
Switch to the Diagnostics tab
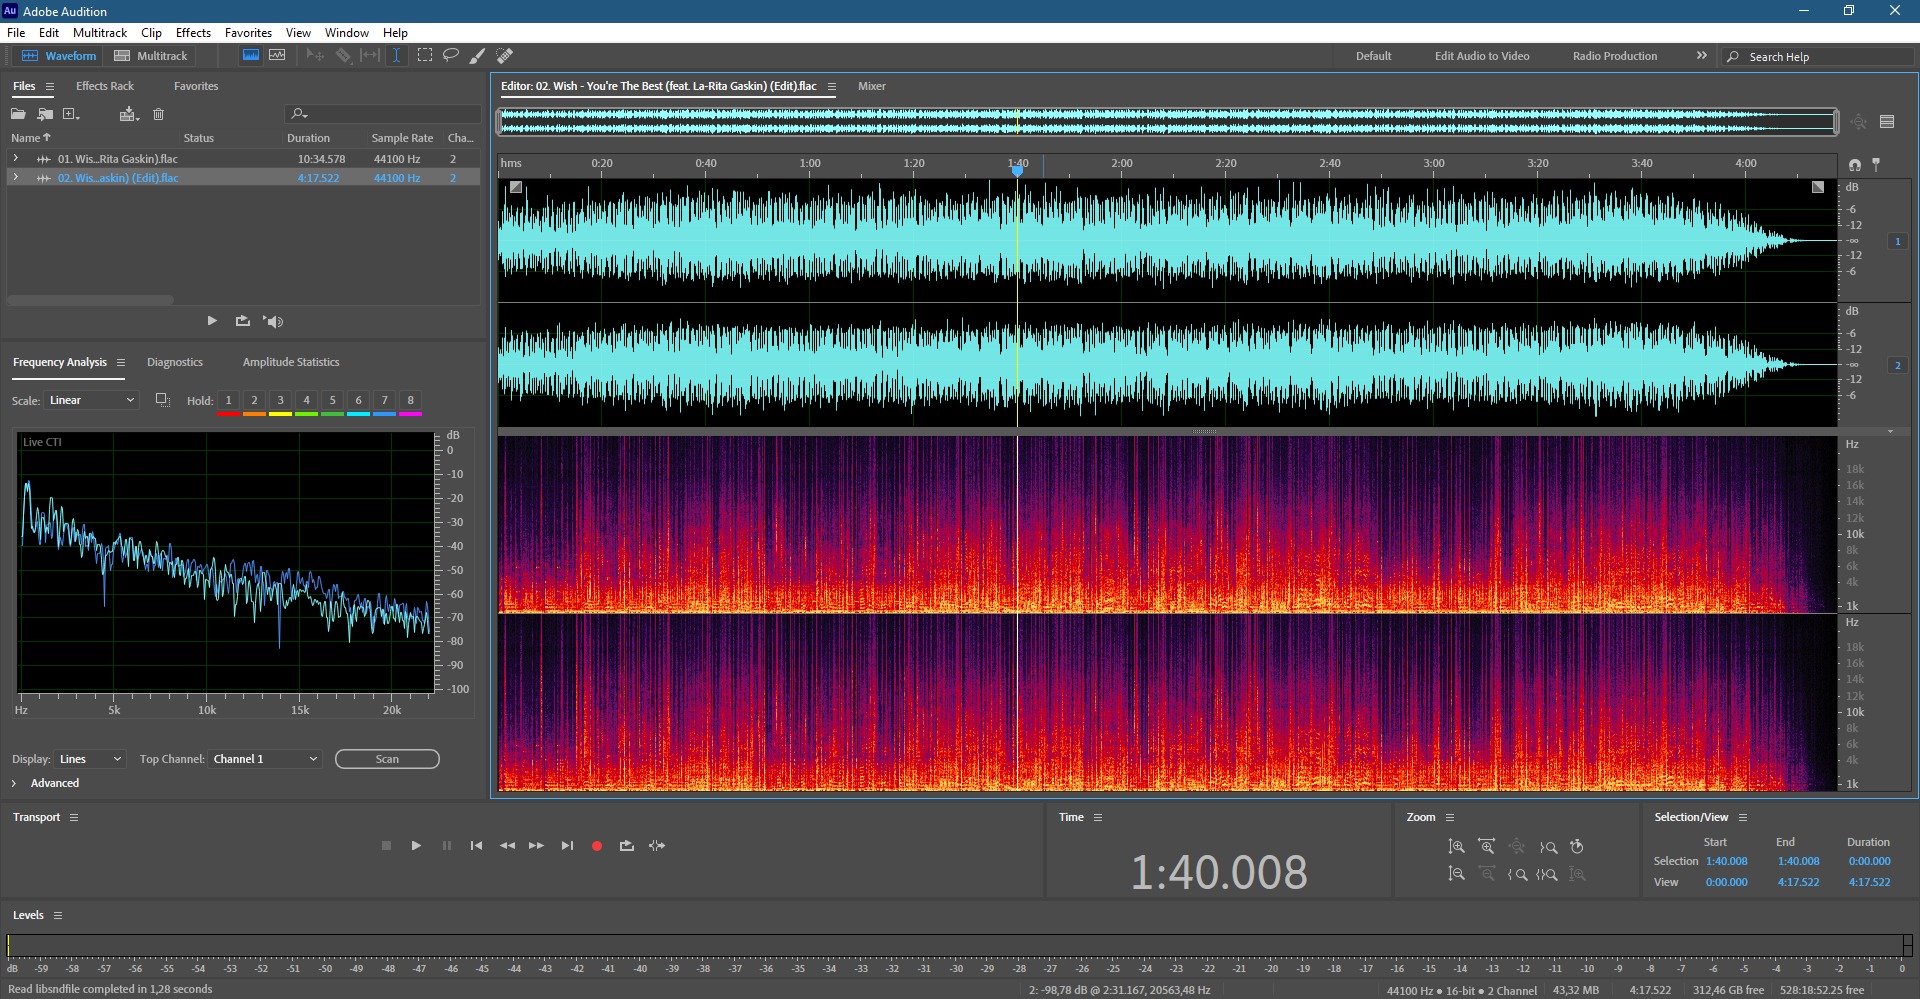tap(175, 362)
